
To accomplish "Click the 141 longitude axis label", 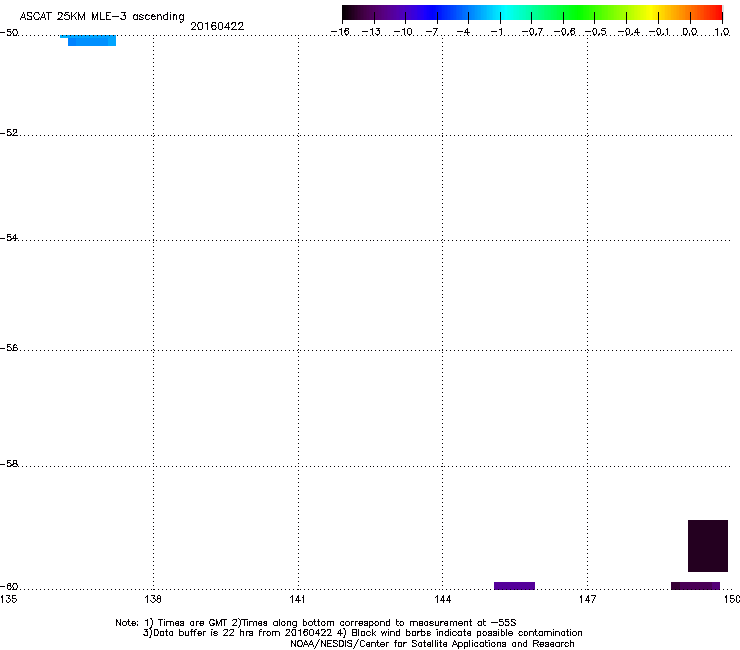I will 298,599.
